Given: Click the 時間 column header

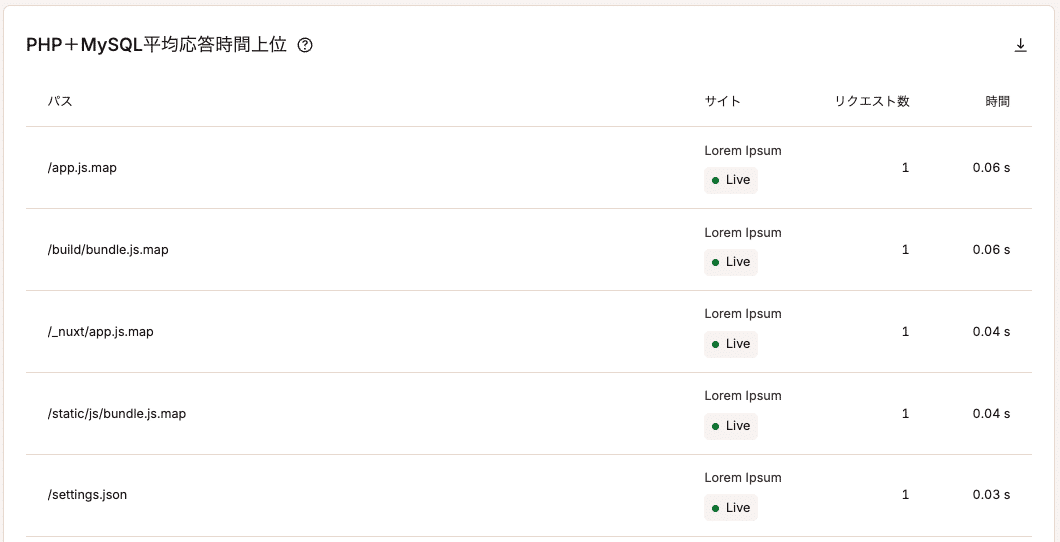Looking at the screenshot, I should (x=997, y=101).
